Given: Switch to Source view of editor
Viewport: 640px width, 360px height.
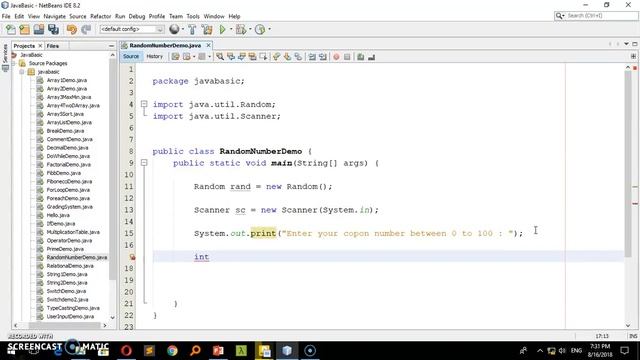Looking at the screenshot, I should (131, 56).
